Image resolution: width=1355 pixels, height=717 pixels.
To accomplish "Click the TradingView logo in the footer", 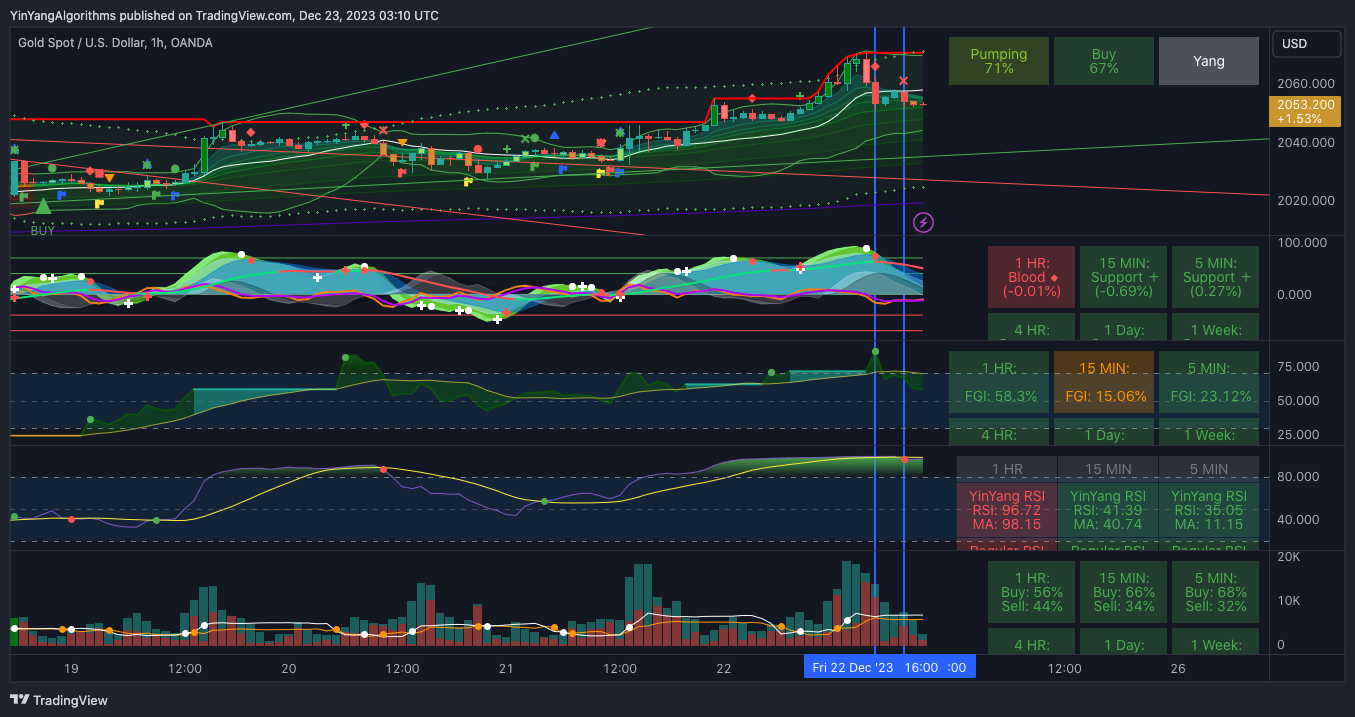I will 59,700.
